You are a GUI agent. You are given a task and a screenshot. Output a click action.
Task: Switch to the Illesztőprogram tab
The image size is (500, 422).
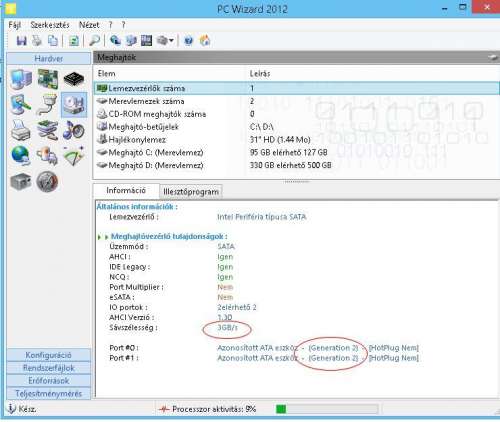click(x=191, y=192)
